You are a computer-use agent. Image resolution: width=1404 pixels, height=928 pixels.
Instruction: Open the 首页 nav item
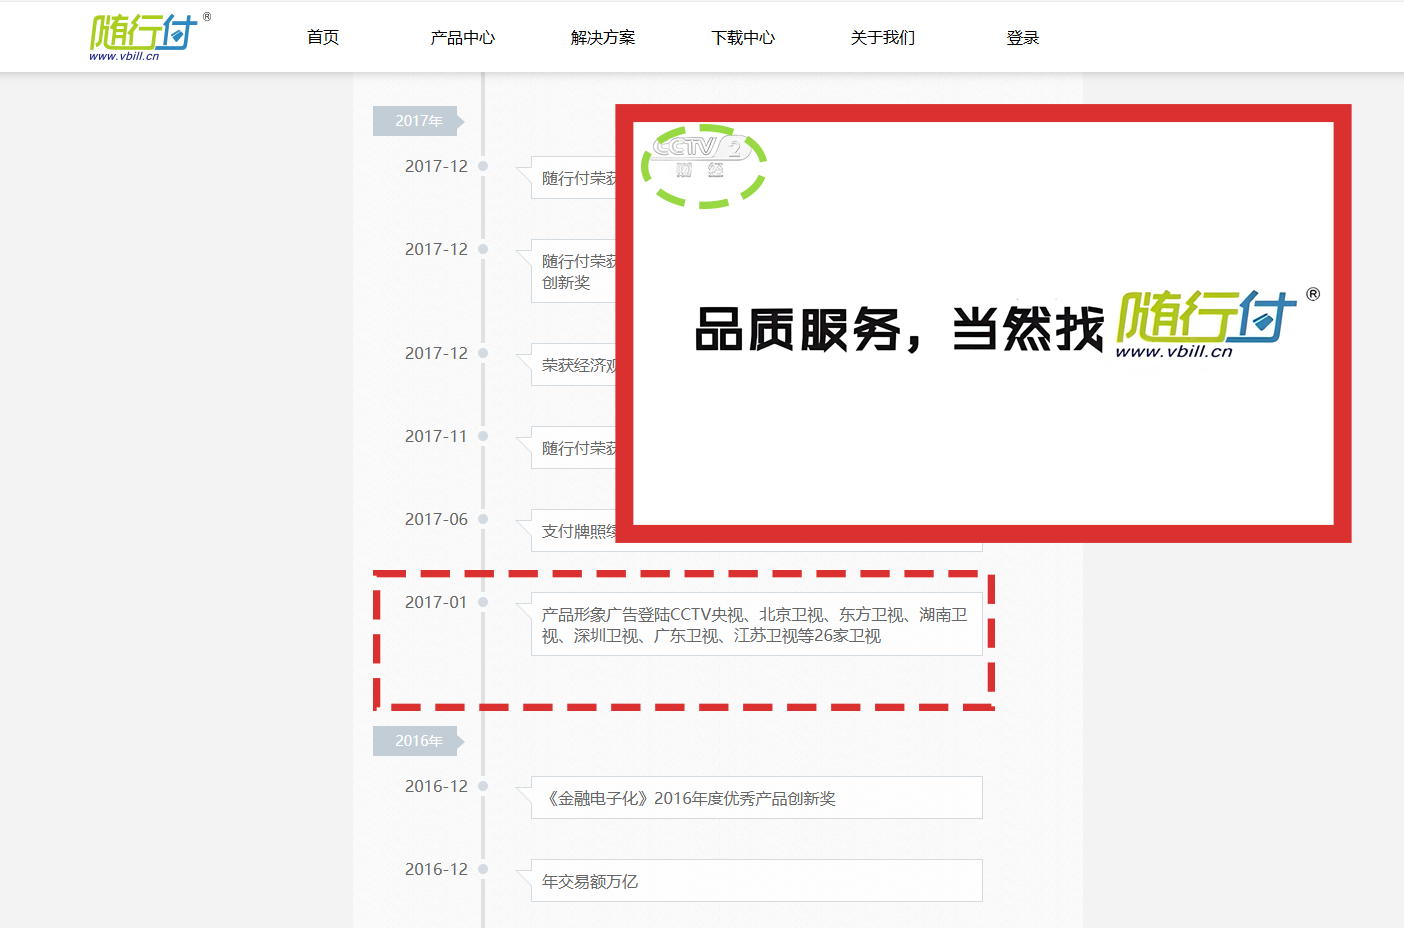pyautogui.click(x=323, y=38)
